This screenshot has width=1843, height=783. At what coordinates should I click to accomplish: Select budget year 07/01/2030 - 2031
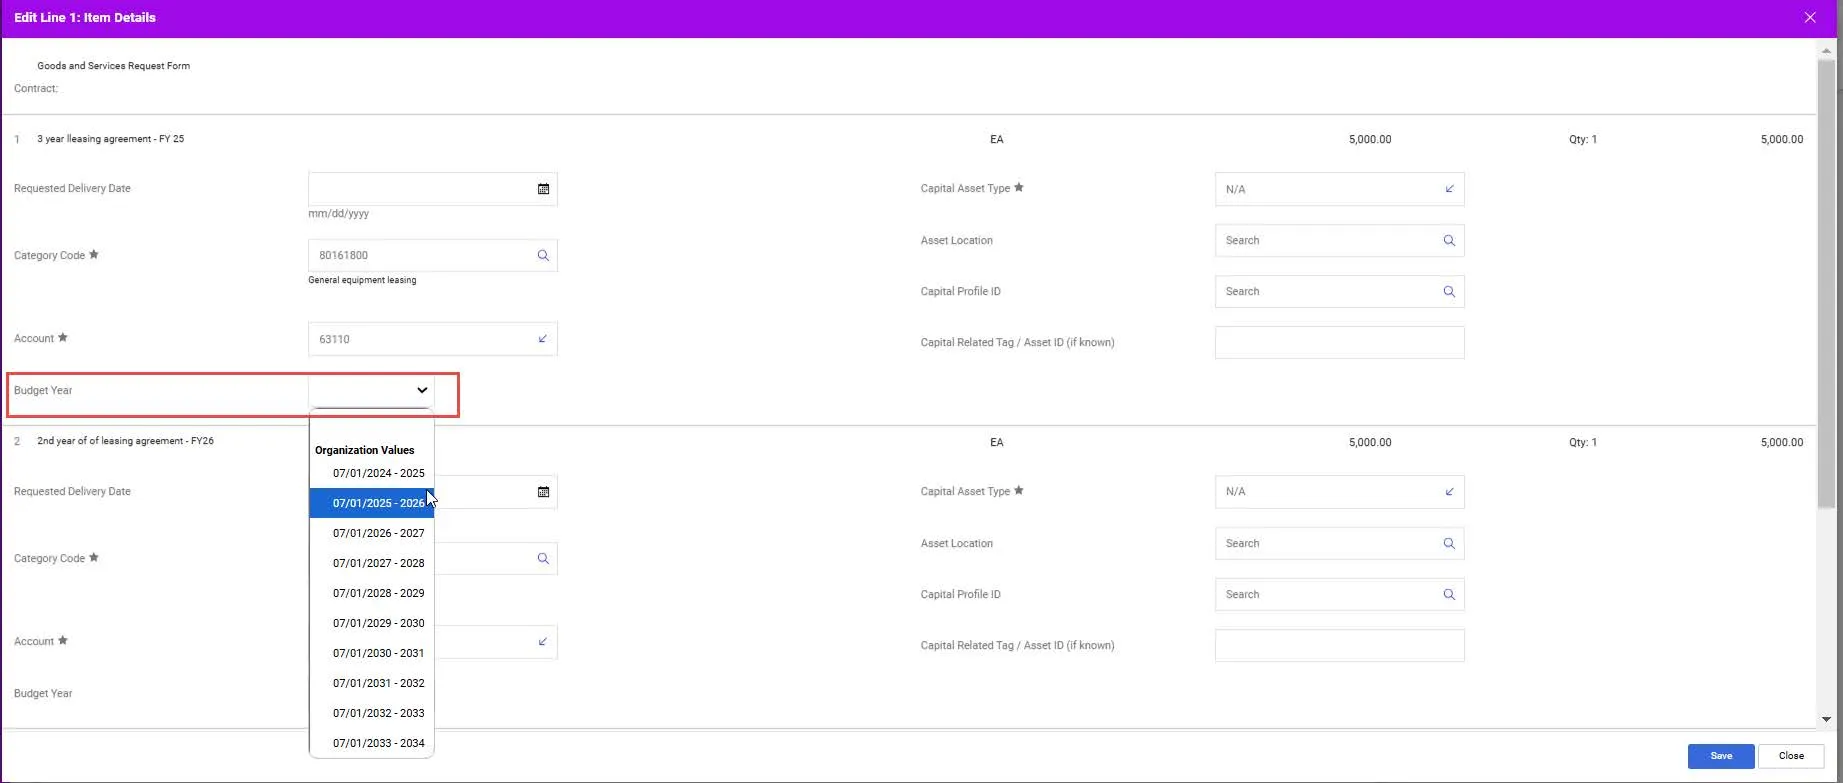click(372, 653)
